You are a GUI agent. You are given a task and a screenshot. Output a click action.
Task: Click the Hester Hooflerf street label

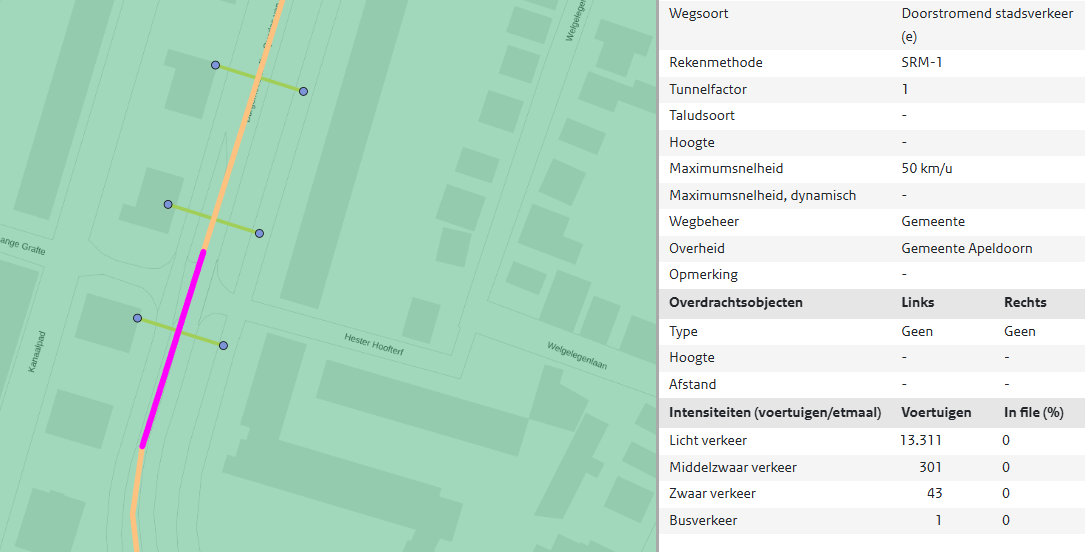tap(374, 344)
